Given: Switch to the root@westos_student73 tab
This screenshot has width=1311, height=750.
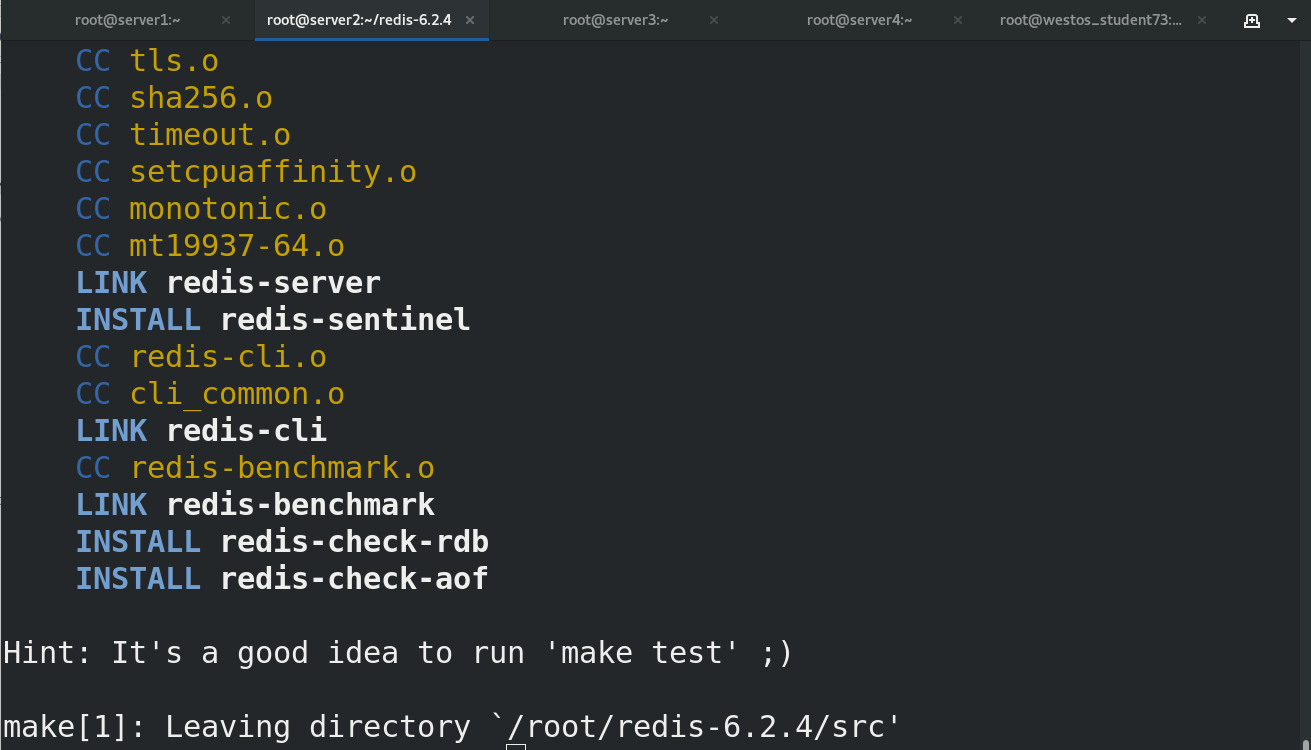Looking at the screenshot, I should click(x=1090, y=20).
